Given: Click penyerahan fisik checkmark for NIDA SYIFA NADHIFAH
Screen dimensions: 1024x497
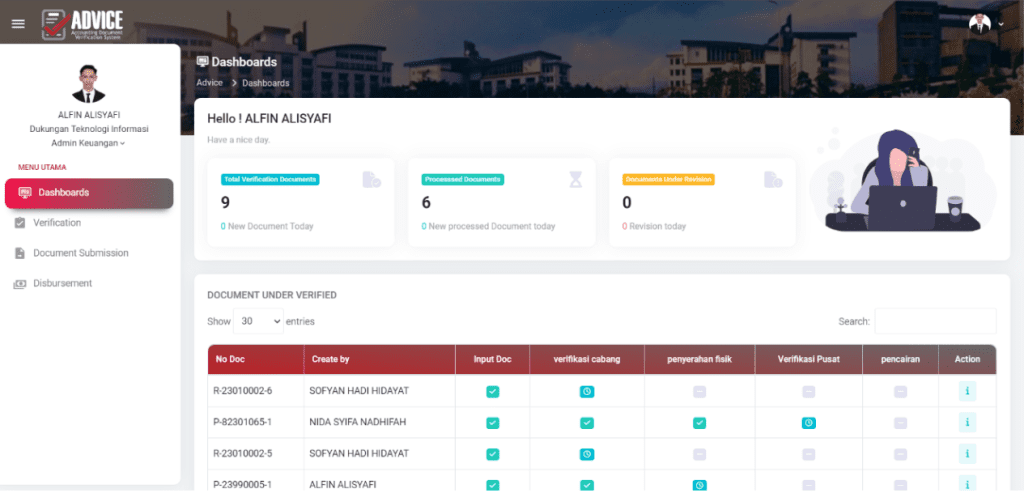Looking at the screenshot, I should pos(699,423).
